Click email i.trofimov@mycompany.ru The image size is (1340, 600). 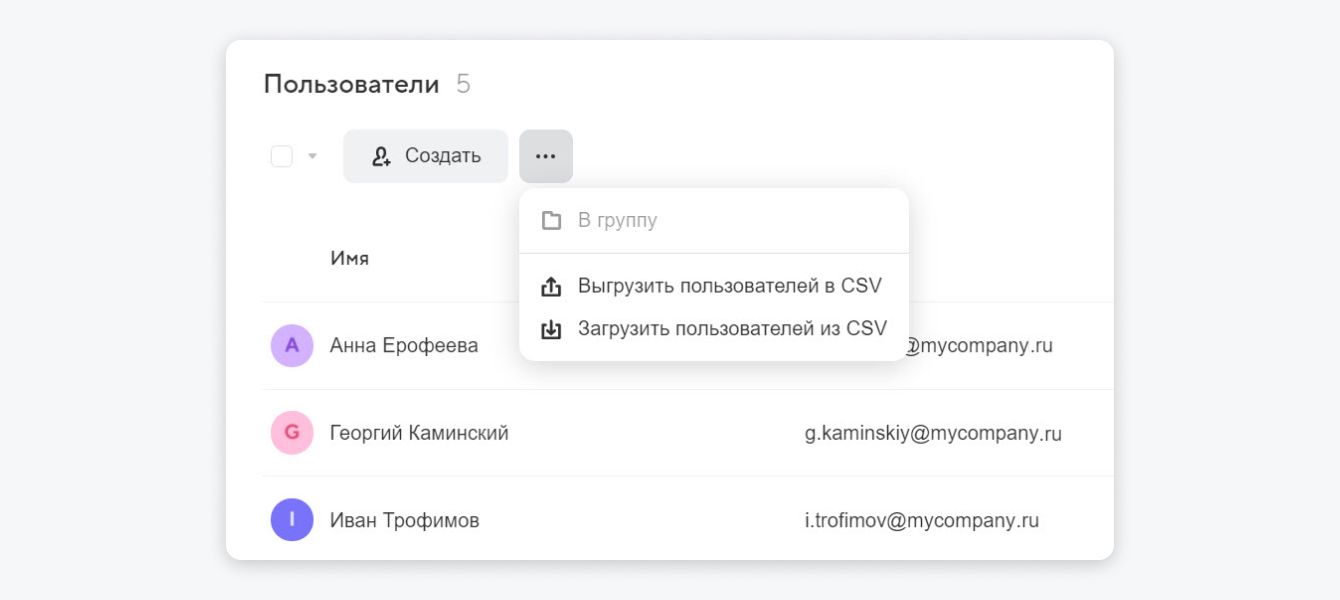[x=921, y=521]
